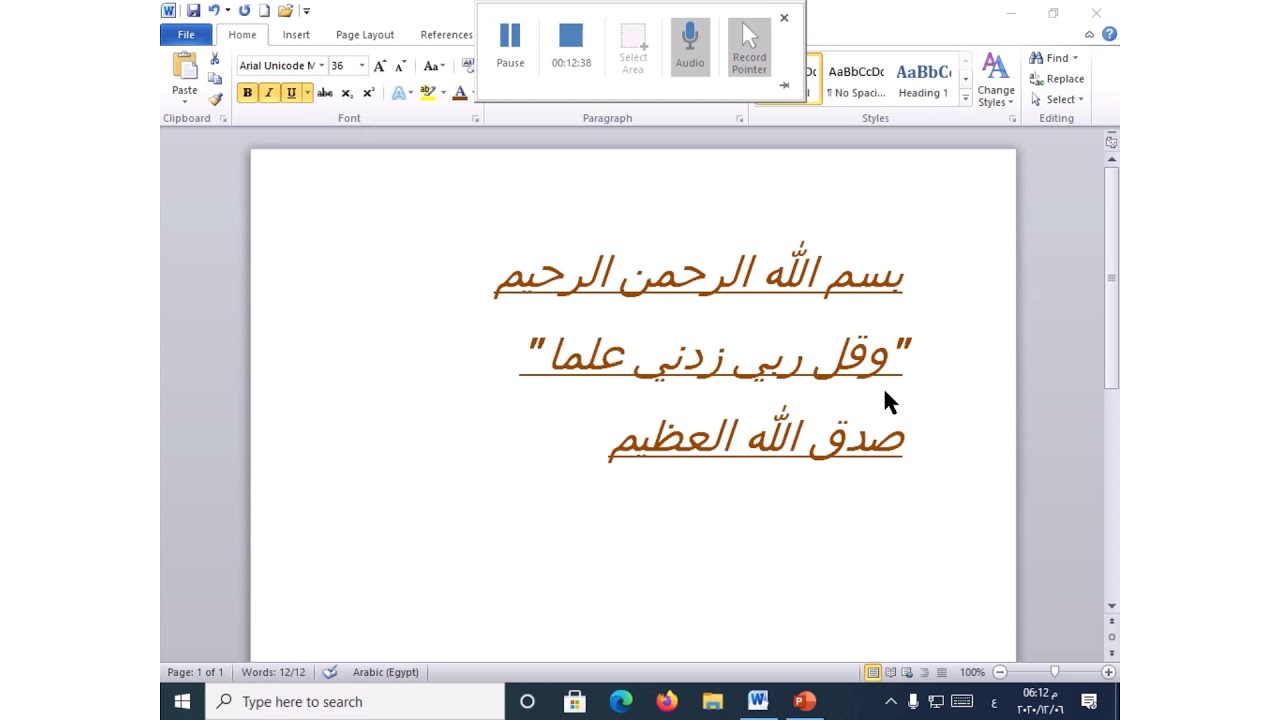Toggle Underline formatting off

pyautogui.click(x=291, y=93)
